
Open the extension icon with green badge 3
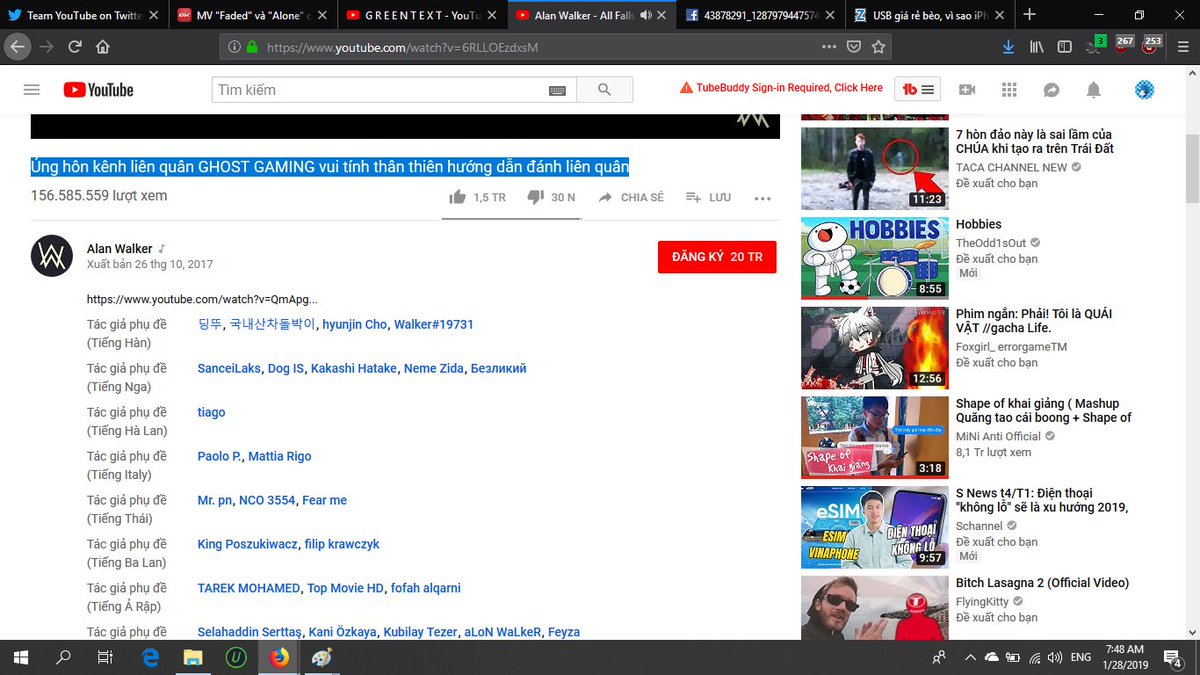tap(1095, 45)
